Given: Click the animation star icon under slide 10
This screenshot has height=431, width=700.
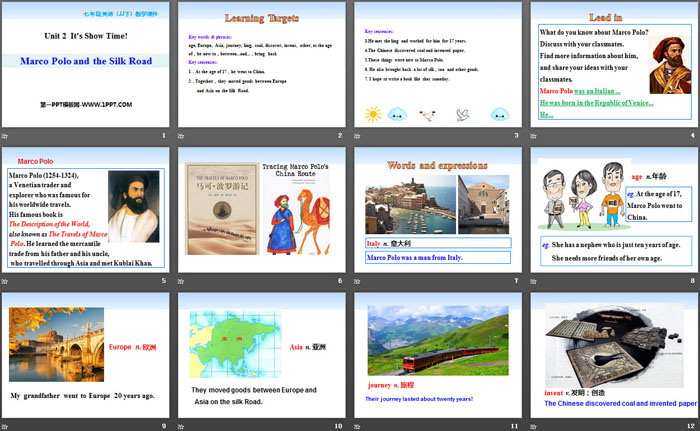Looking at the screenshot, I should (181, 427).
